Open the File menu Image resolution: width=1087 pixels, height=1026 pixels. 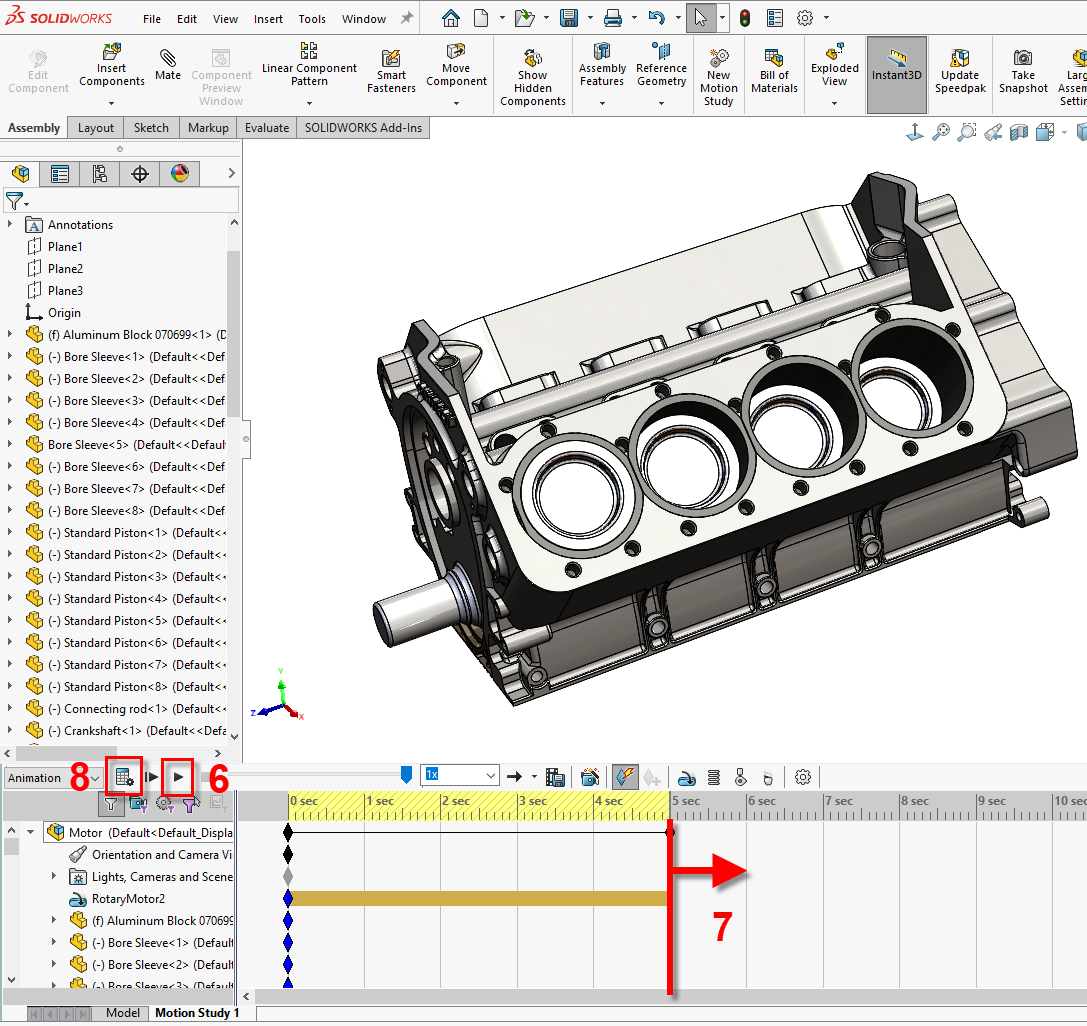(152, 19)
